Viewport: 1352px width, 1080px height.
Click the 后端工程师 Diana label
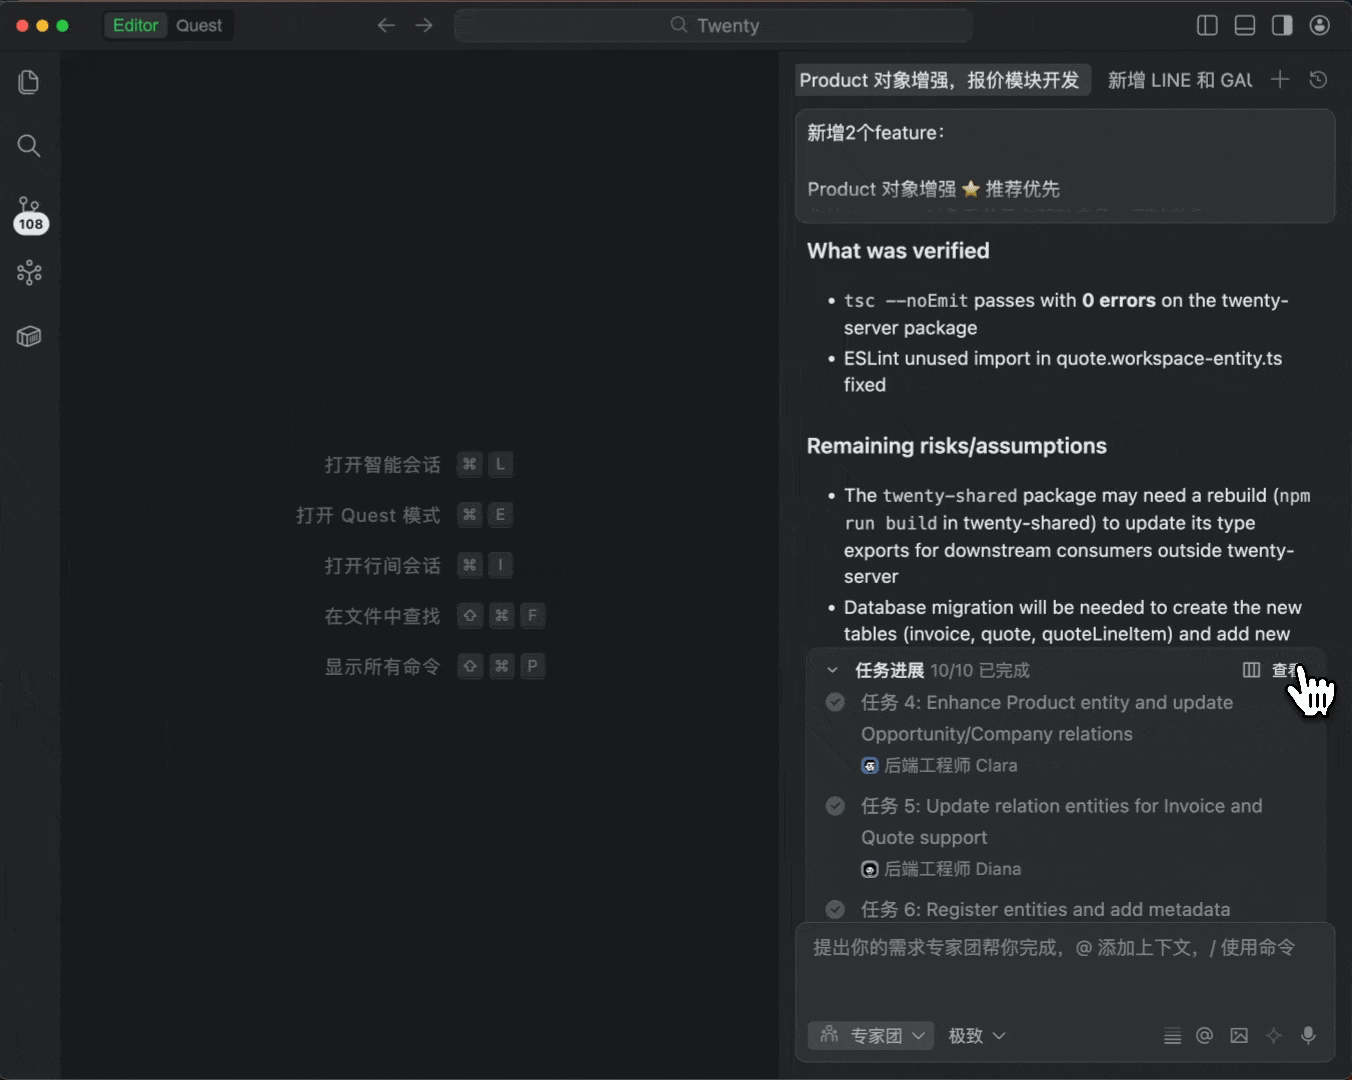tap(953, 869)
